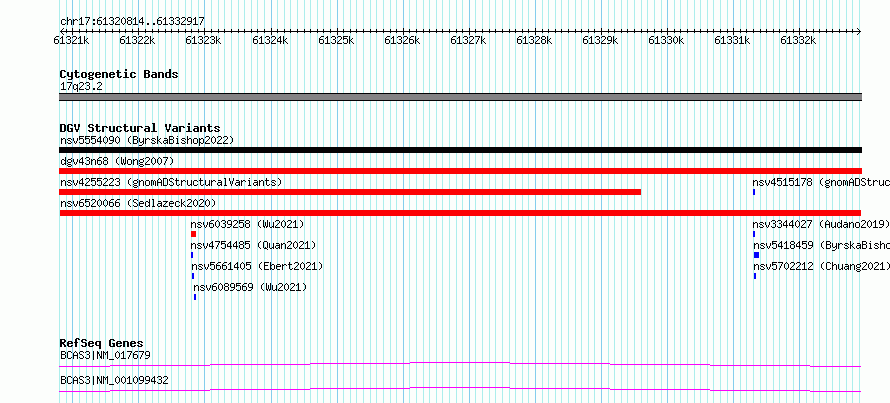Viewport: 890px width, 403px height.
Task: Click the RefSeq Genes track title
Action: pyautogui.click(x=102, y=343)
